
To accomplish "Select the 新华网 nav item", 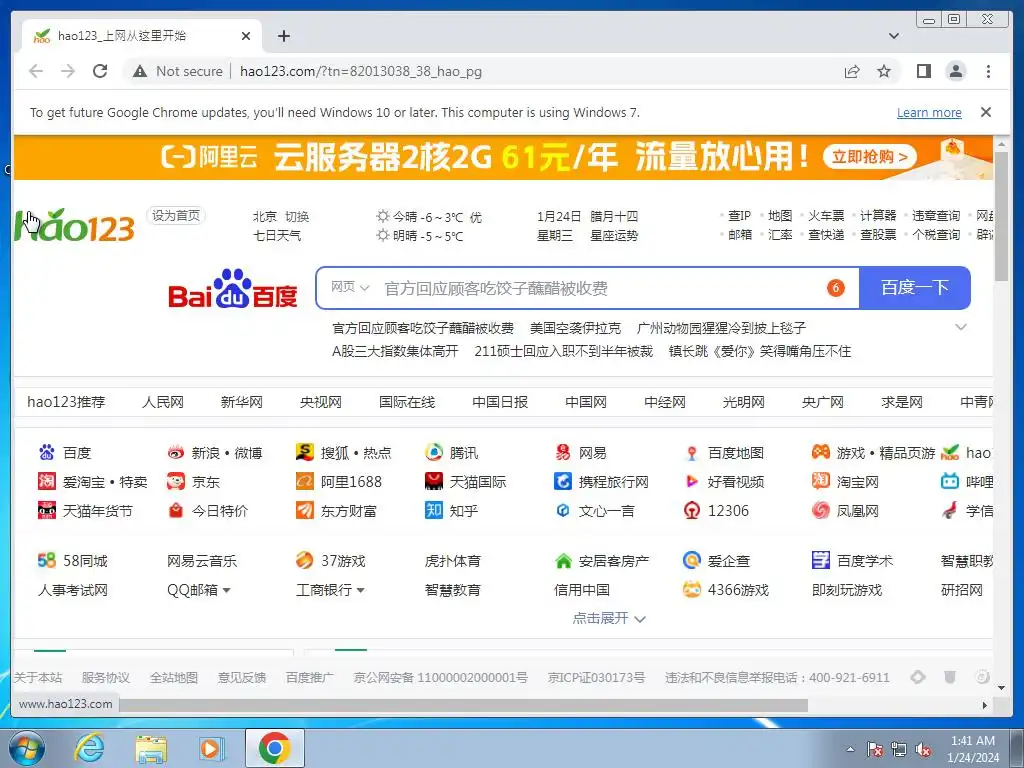I will pos(242,402).
